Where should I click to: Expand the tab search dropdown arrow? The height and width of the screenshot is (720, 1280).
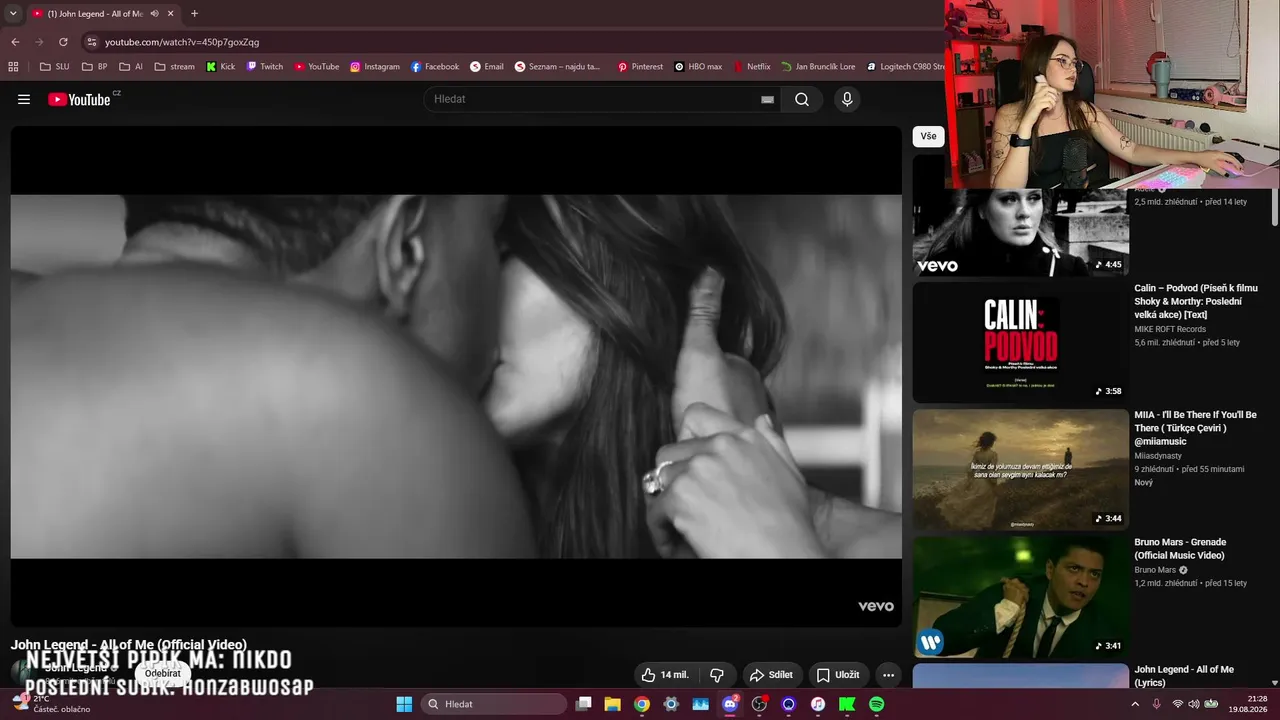[12, 13]
